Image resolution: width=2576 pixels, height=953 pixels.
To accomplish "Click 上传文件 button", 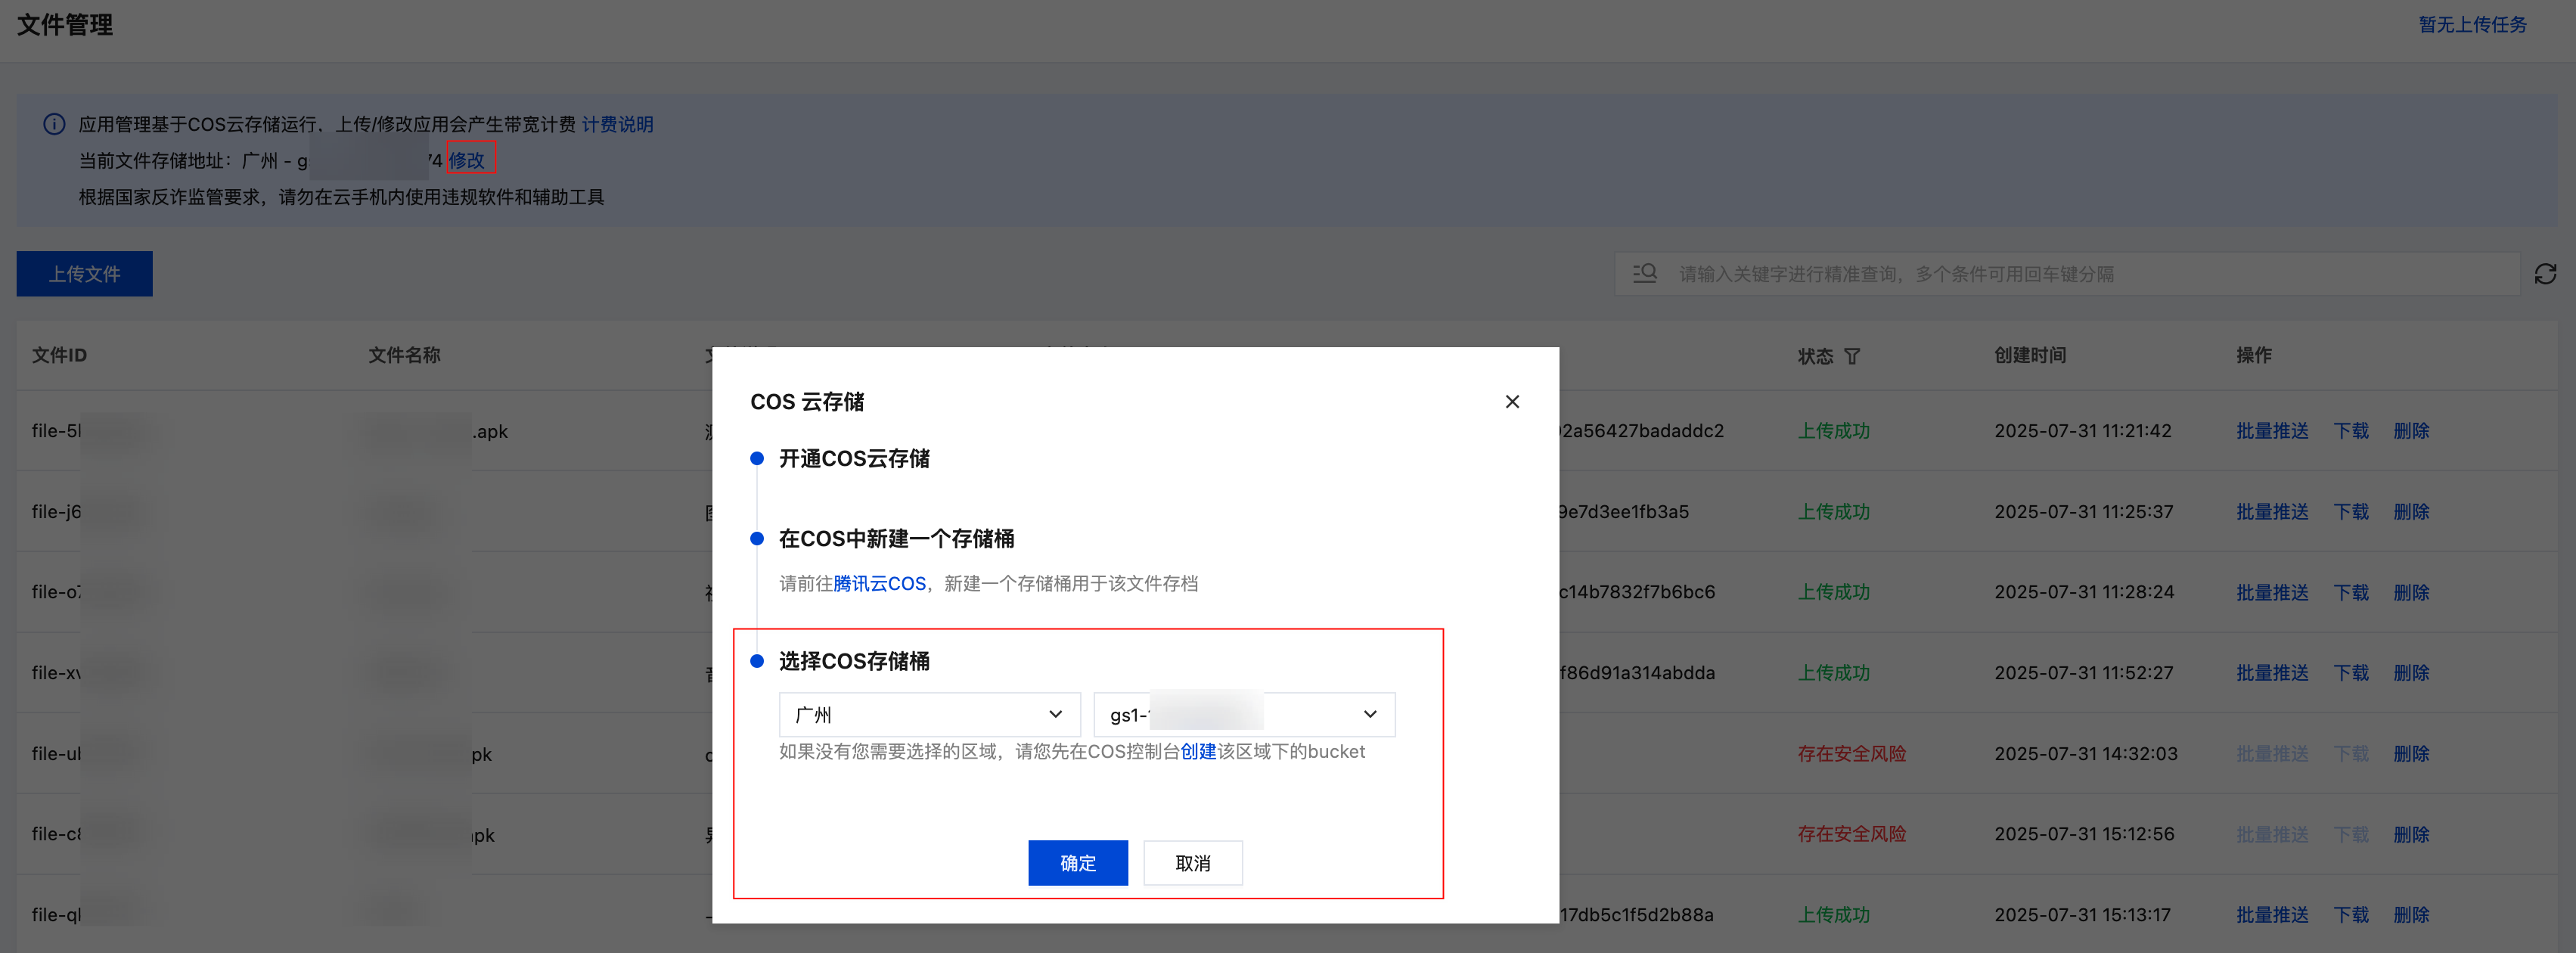I will (85, 273).
